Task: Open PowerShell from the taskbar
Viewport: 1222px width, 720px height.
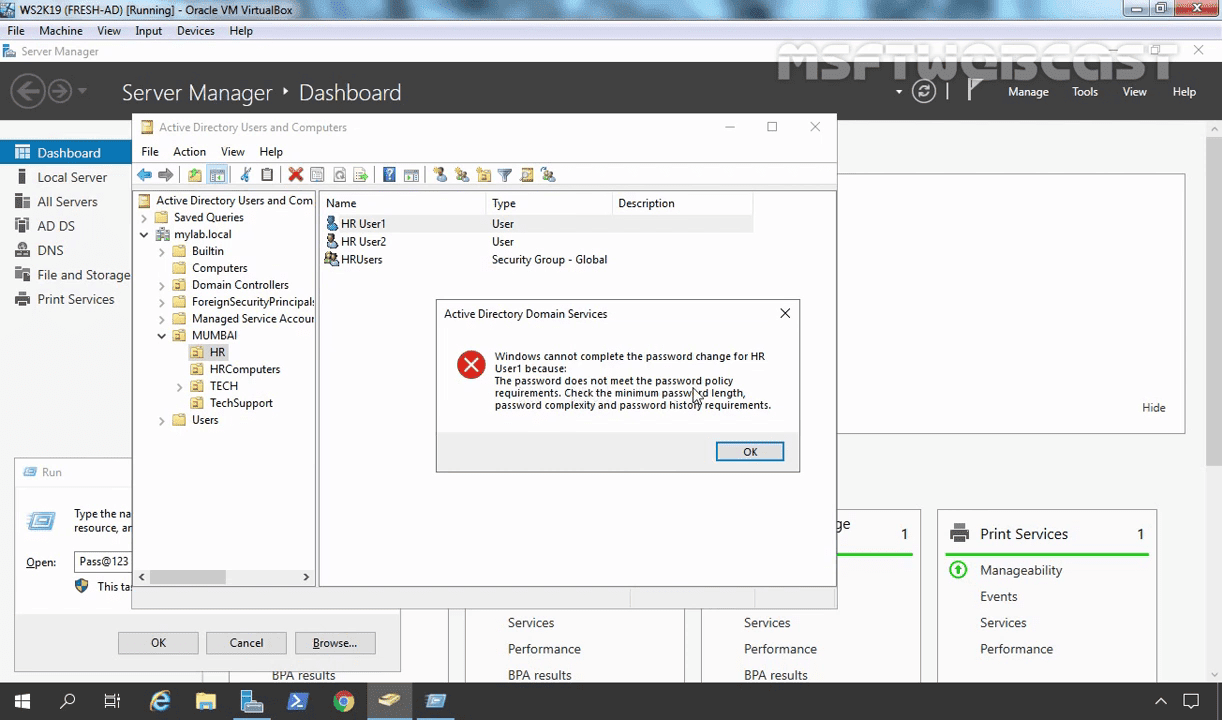Action: click(297, 701)
